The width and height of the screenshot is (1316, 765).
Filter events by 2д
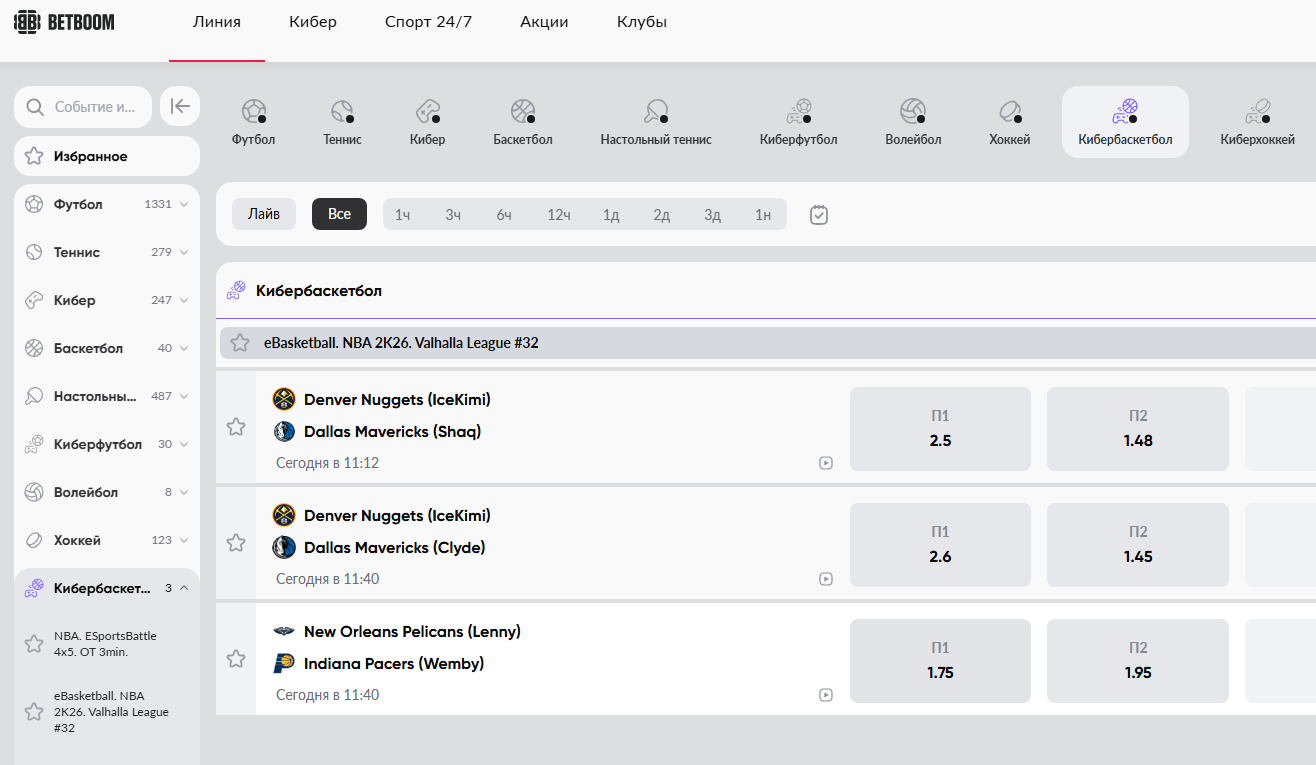click(x=661, y=214)
